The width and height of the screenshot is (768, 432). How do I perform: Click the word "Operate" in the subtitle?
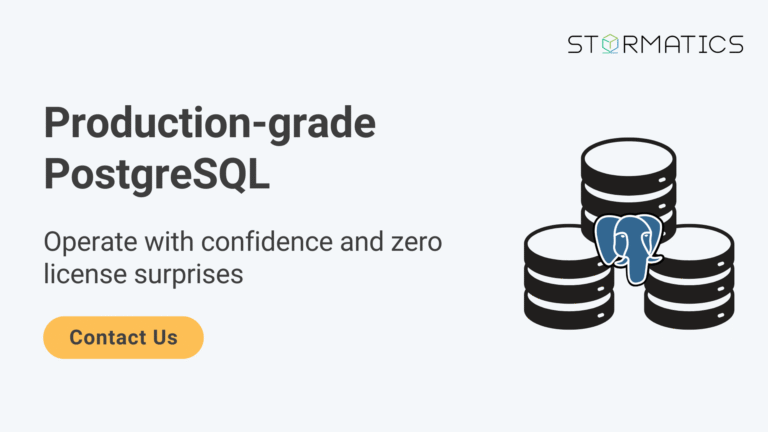coord(88,242)
